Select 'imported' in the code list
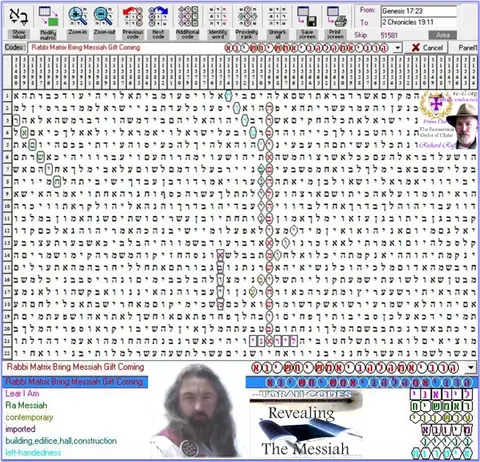This screenshot has width=480, height=462. (20, 429)
